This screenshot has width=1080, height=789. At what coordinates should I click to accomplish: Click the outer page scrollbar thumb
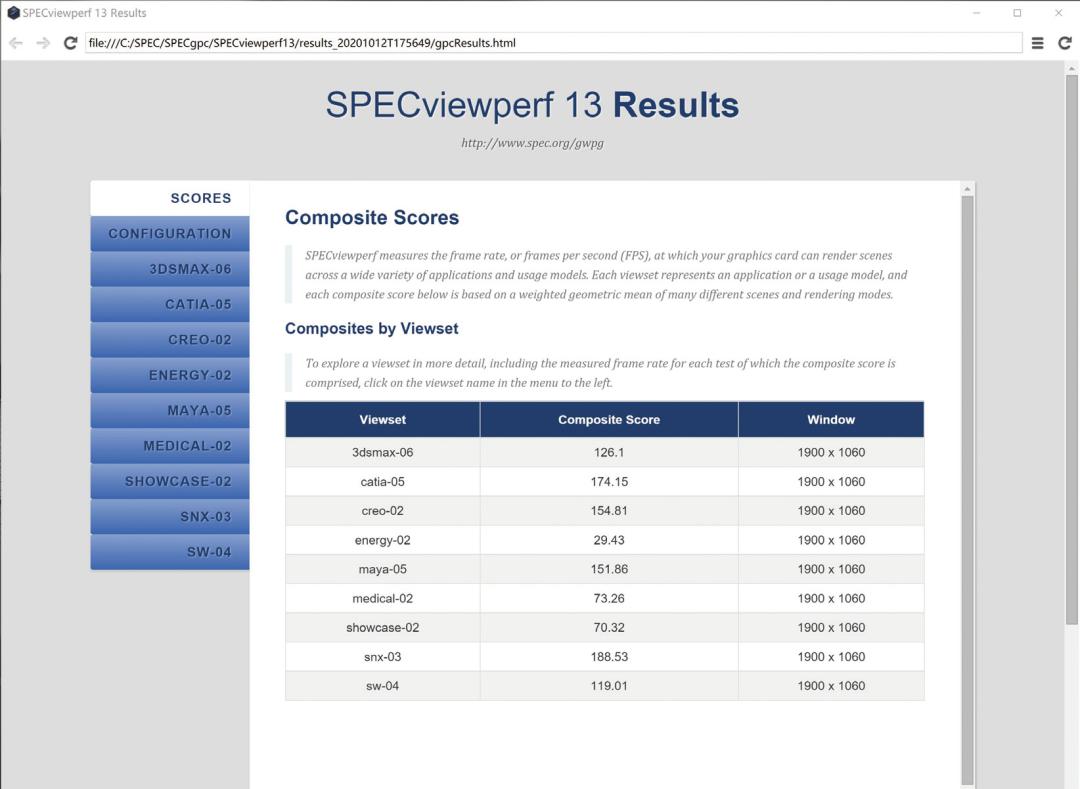(x=1071, y=350)
